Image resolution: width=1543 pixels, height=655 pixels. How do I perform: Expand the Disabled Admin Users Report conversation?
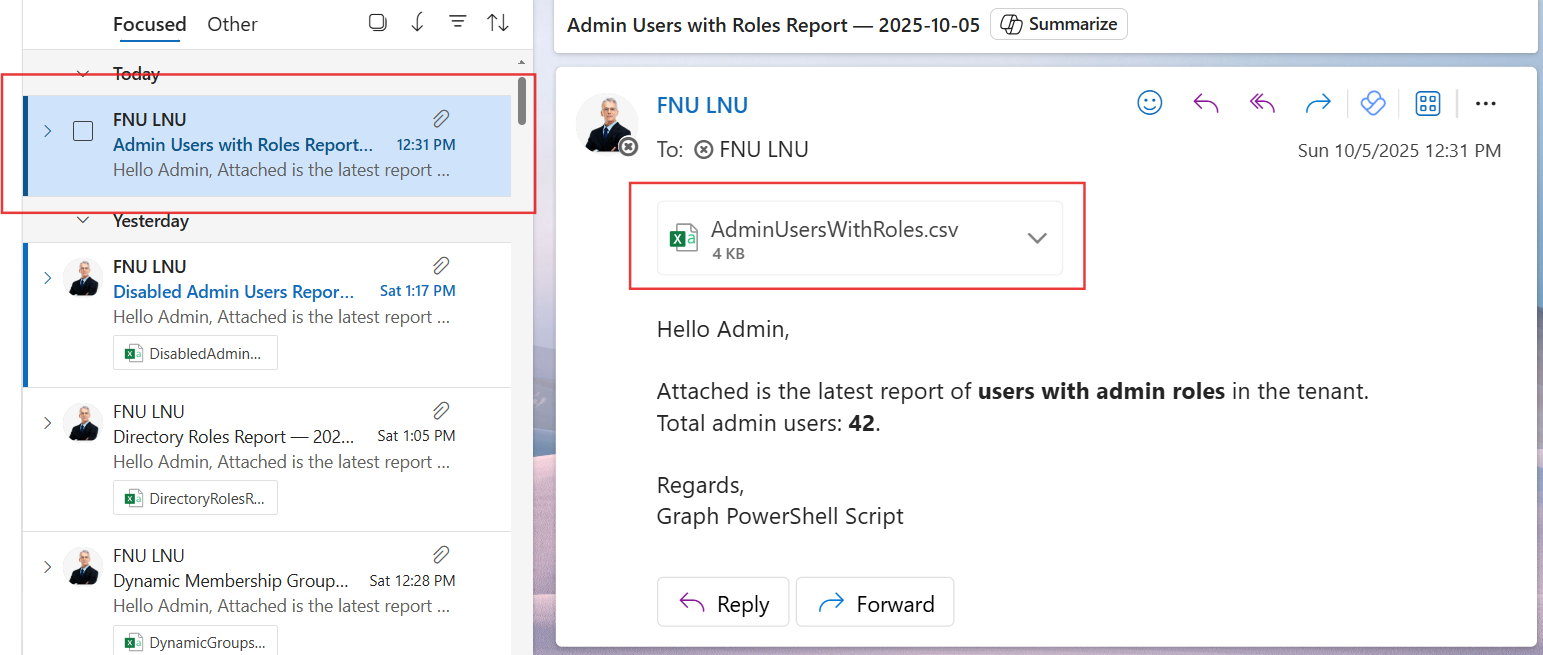click(x=47, y=278)
